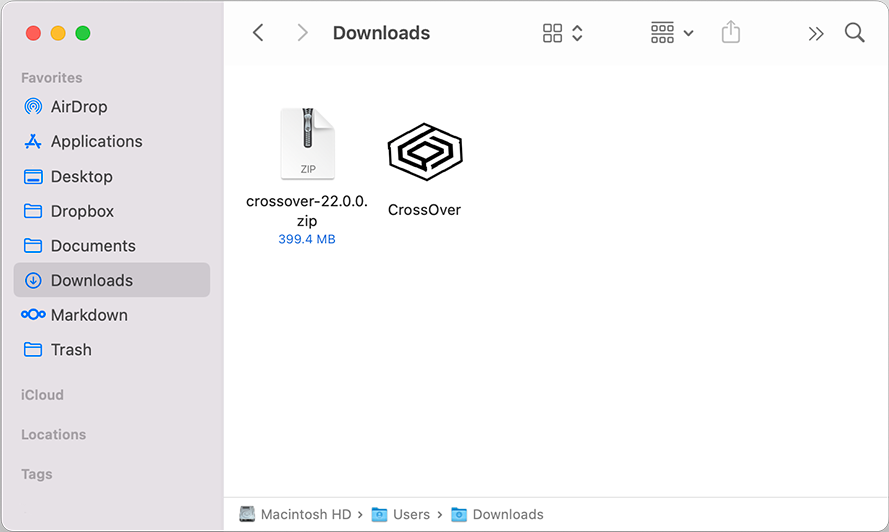The width and height of the screenshot is (889, 532).
Task: Expand the toolbar overflow double chevron
Action: click(x=816, y=33)
